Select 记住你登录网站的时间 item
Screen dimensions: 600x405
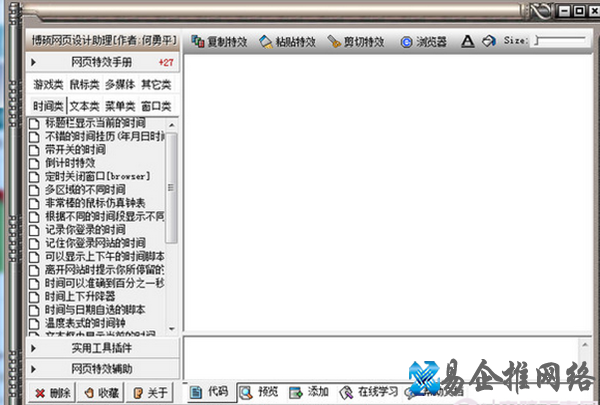point(96,243)
